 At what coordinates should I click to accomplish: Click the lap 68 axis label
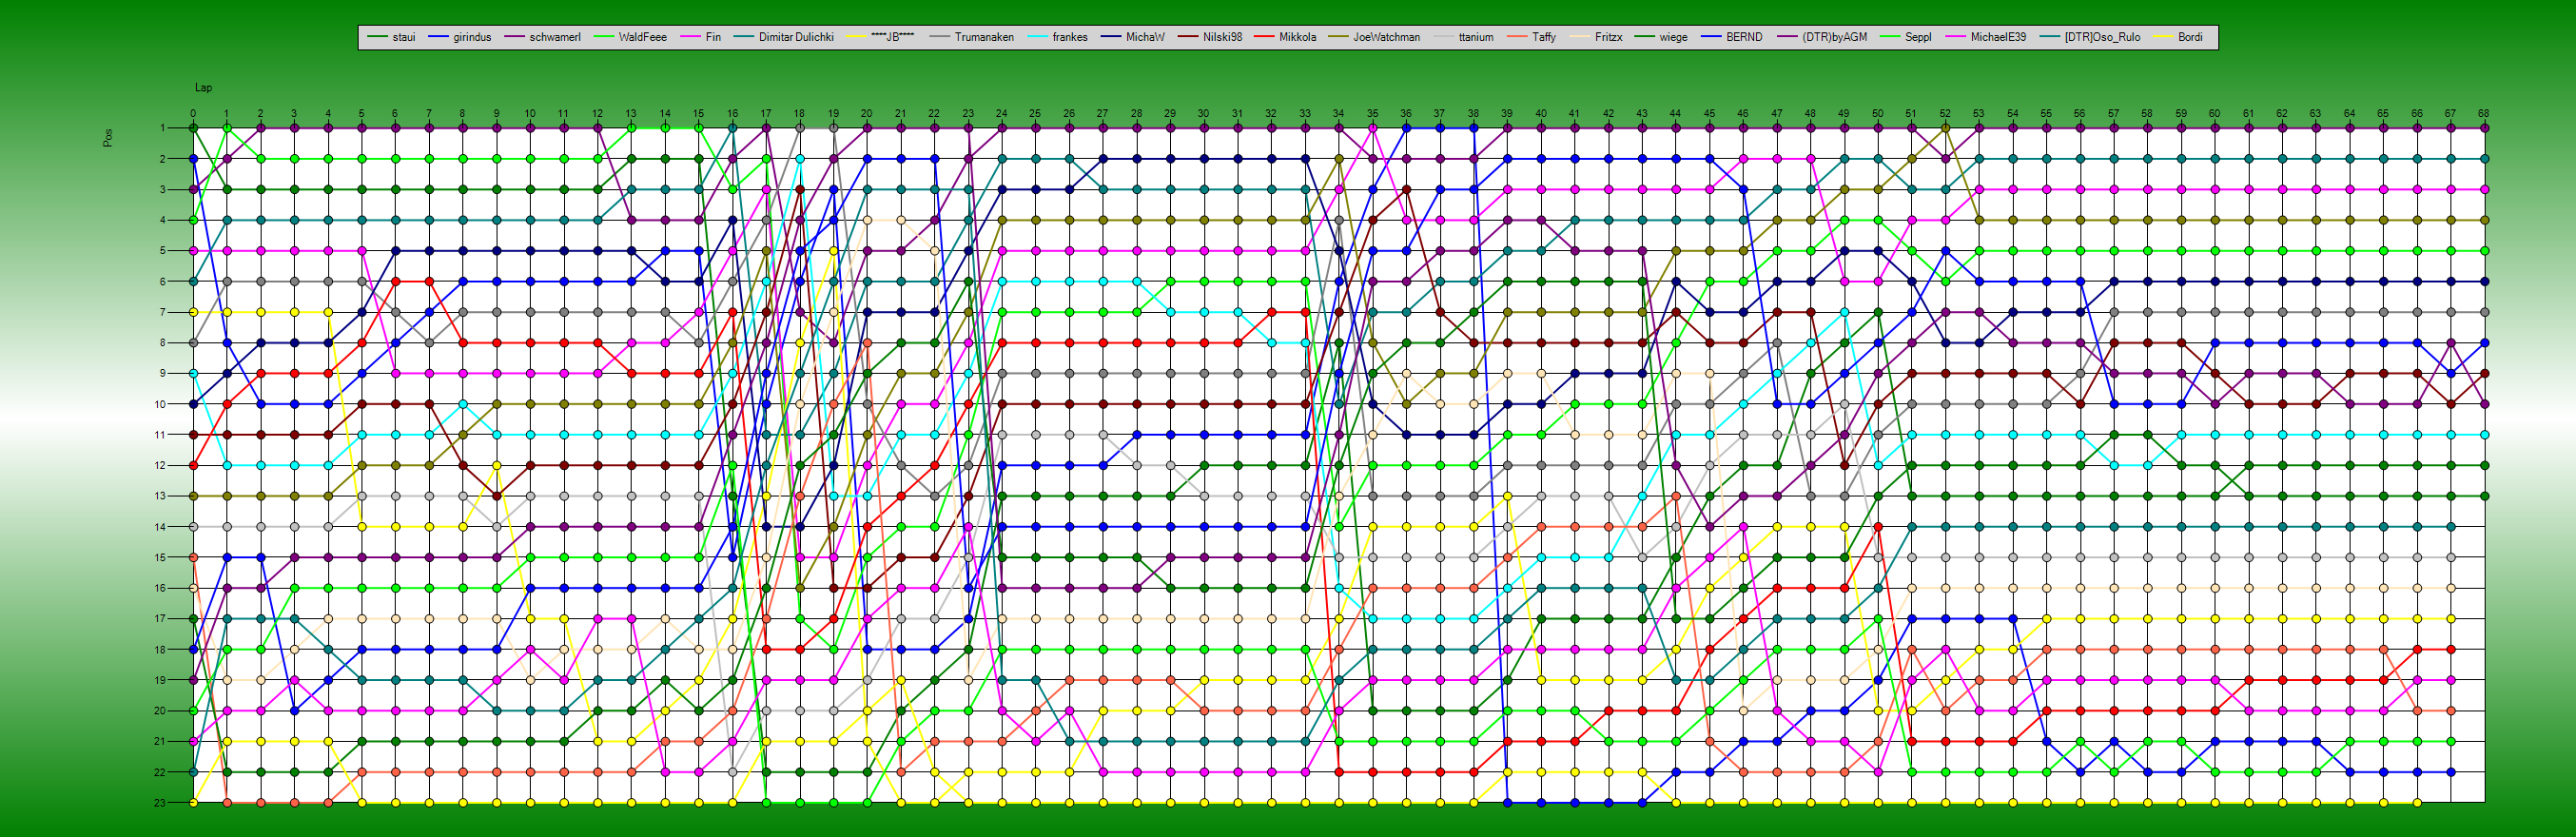[2483, 113]
